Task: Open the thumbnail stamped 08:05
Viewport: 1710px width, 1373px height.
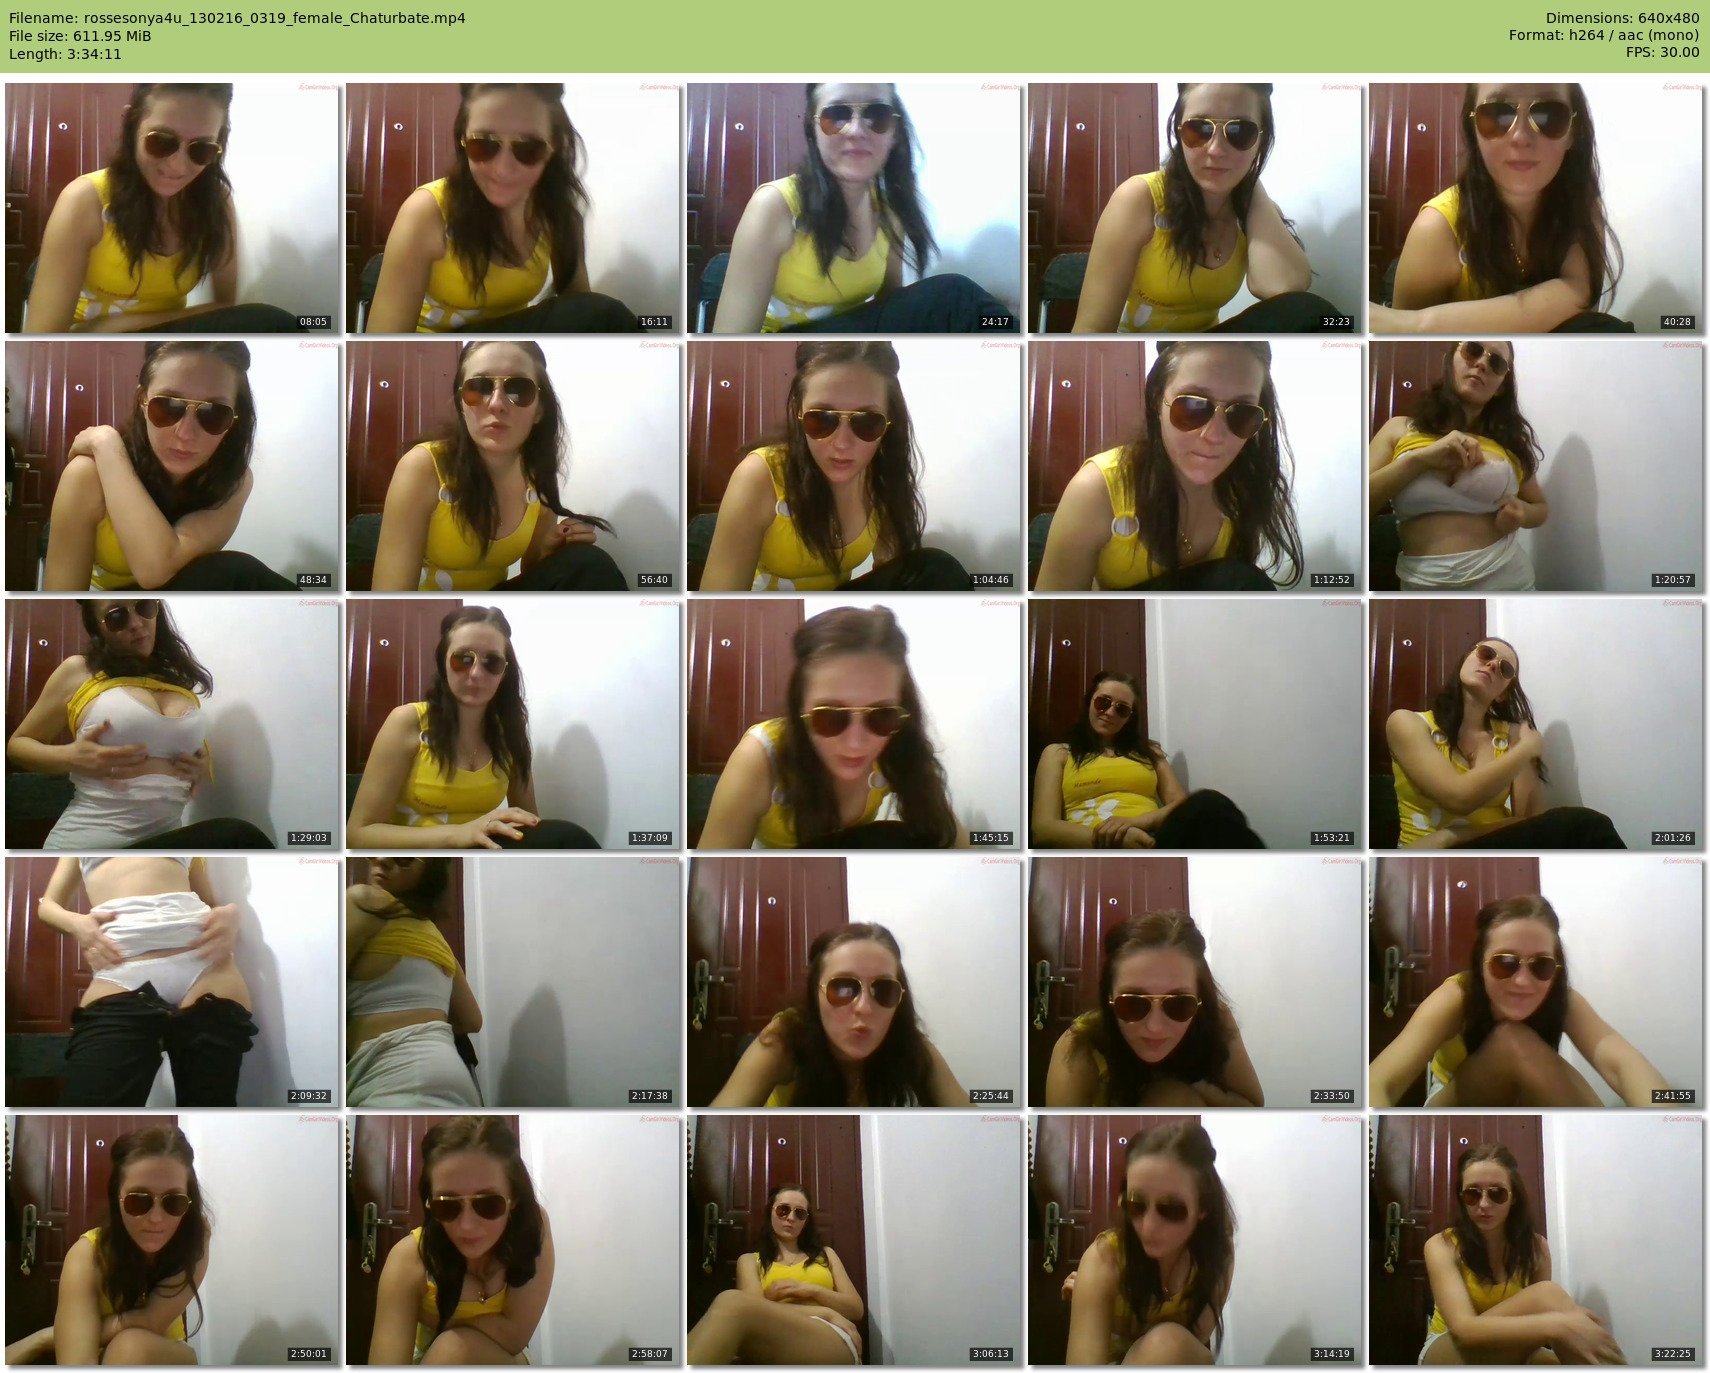Action: click(x=172, y=208)
